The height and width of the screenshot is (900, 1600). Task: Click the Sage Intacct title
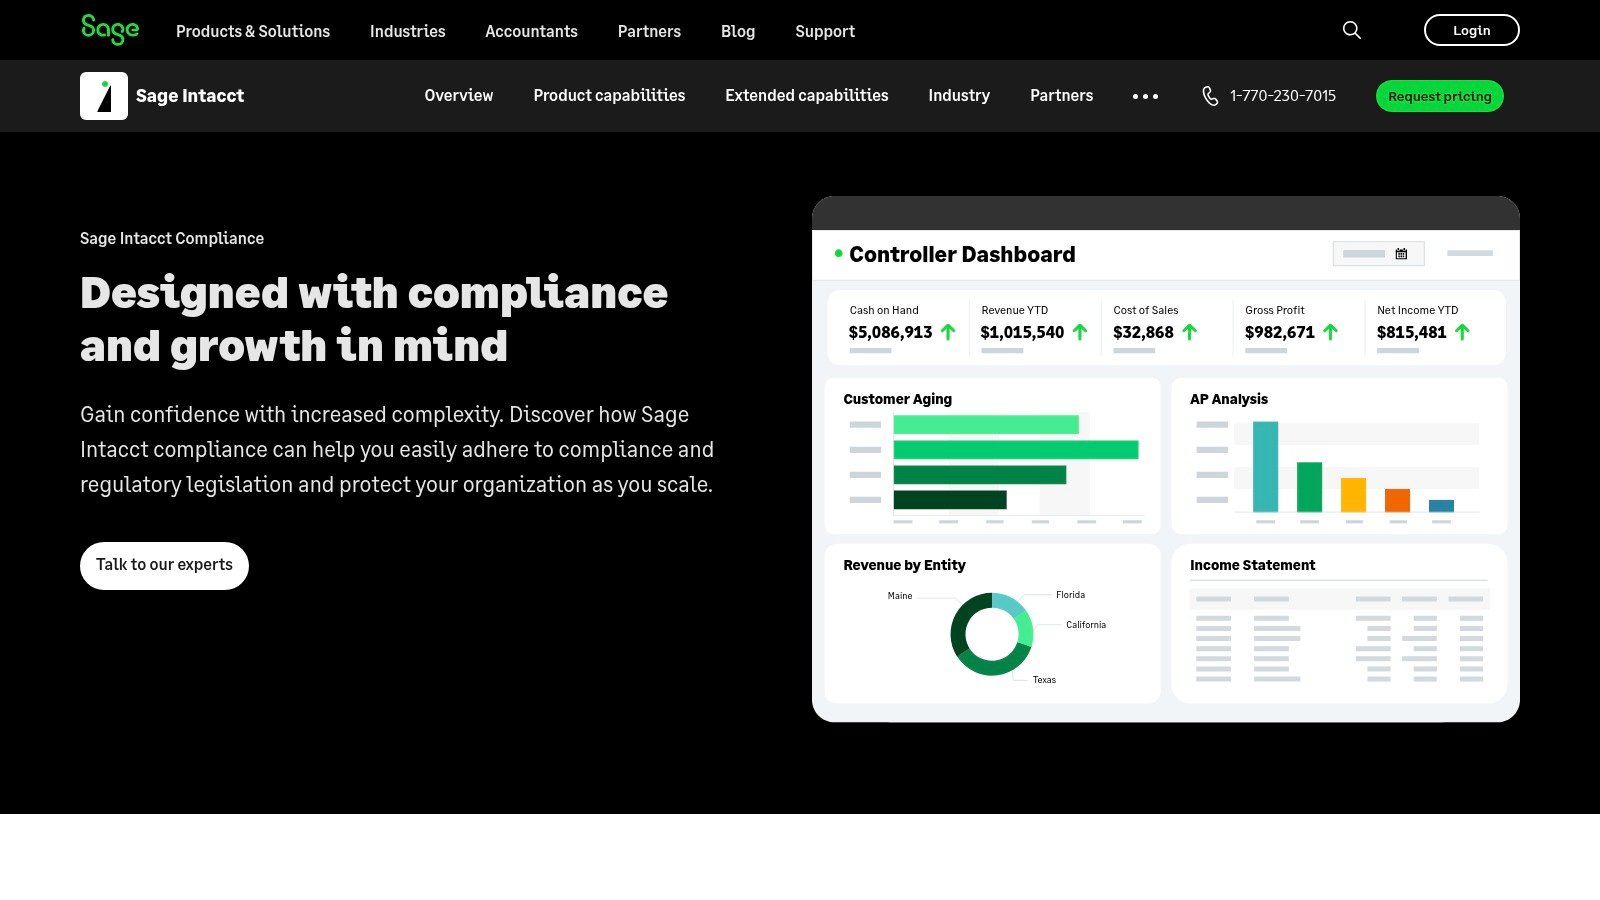click(190, 96)
